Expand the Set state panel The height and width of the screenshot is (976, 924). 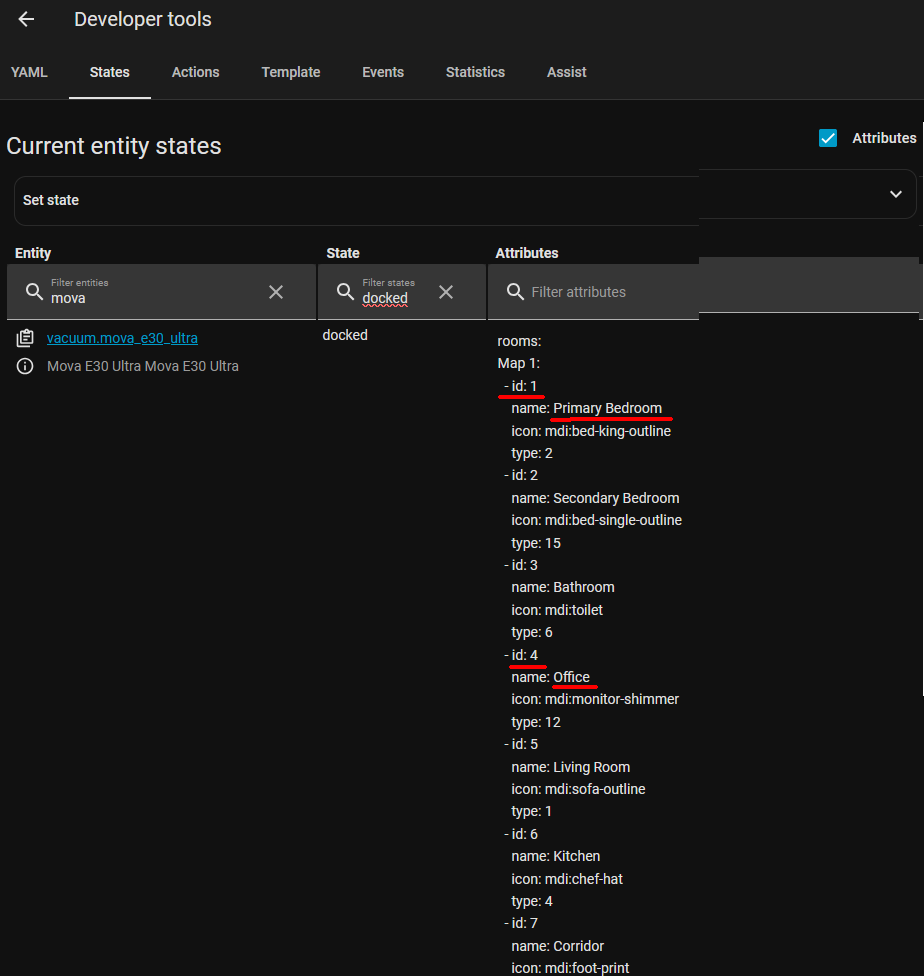point(895,194)
